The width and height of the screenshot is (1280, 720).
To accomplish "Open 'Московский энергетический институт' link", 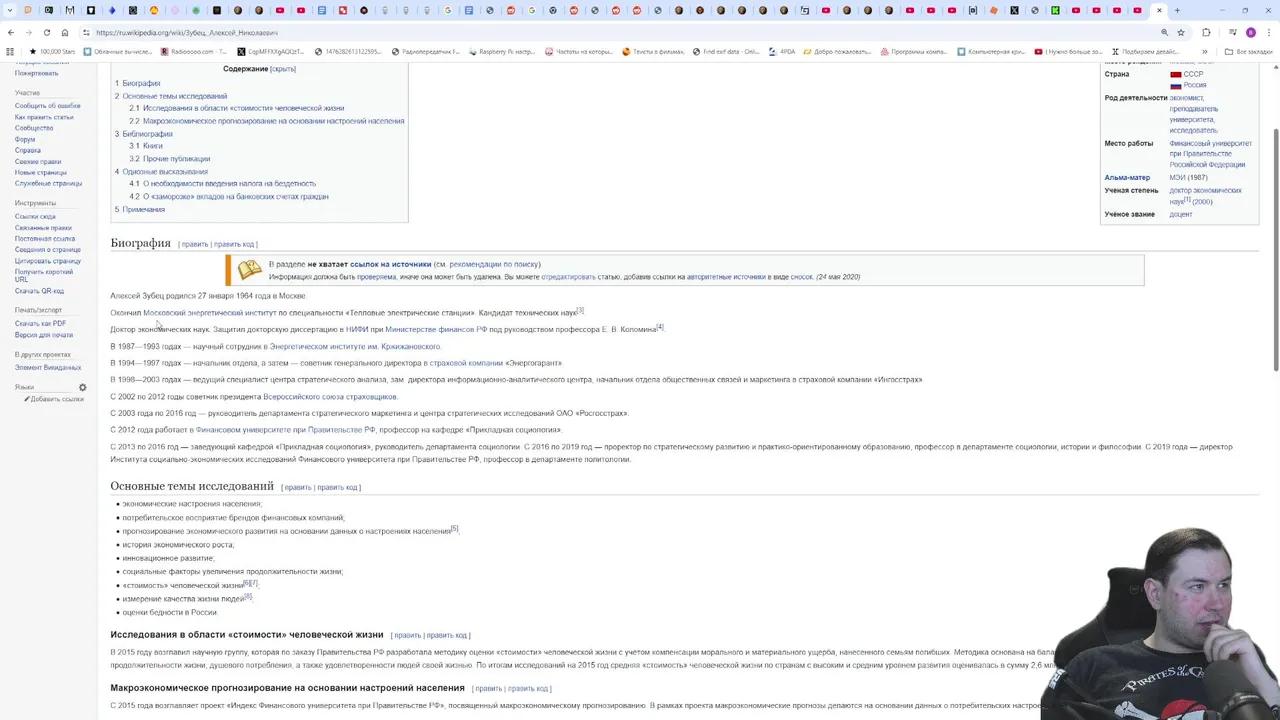I will pos(210,313).
